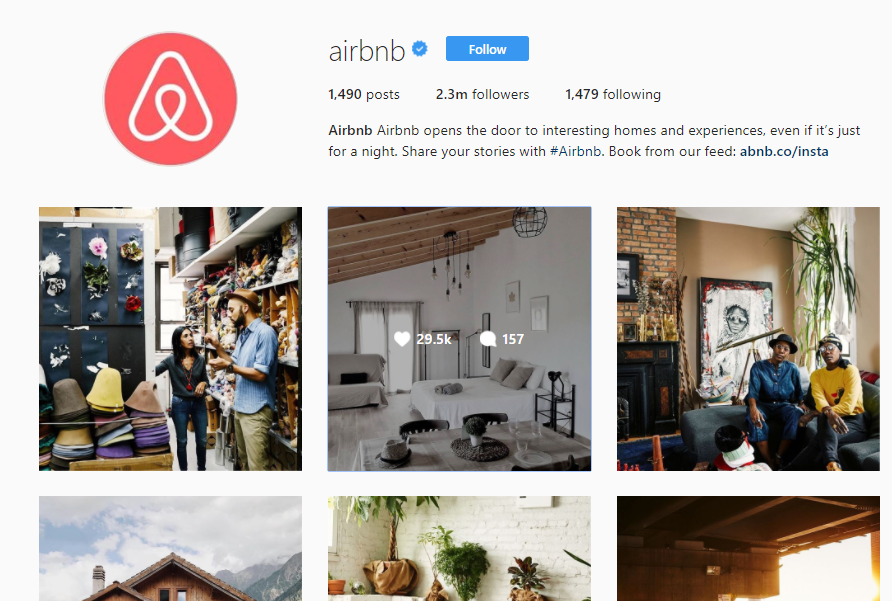Click the #Airbnb hashtag in bio
The width and height of the screenshot is (892, 601).
pyautogui.click(x=575, y=151)
